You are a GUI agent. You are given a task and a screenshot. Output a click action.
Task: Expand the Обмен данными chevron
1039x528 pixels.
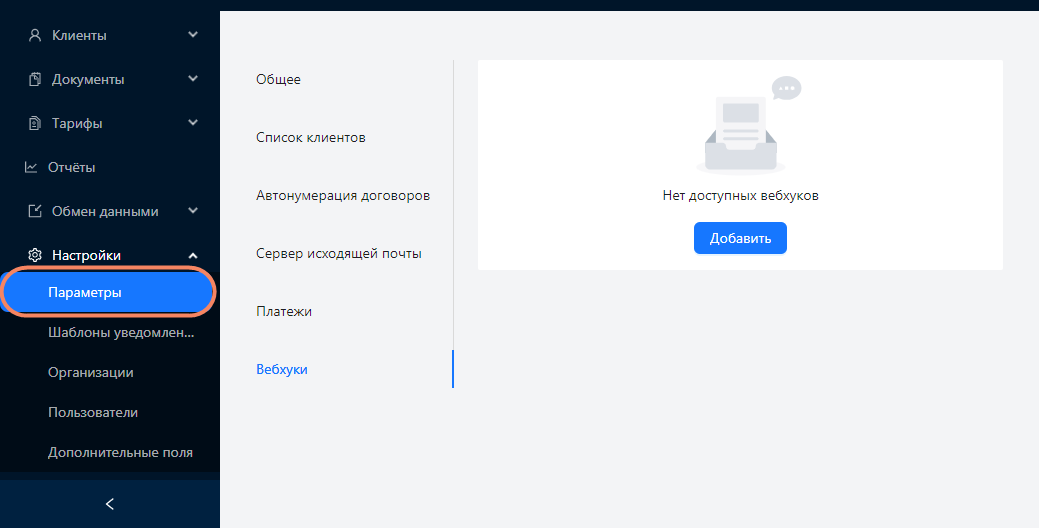click(x=193, y=211)
